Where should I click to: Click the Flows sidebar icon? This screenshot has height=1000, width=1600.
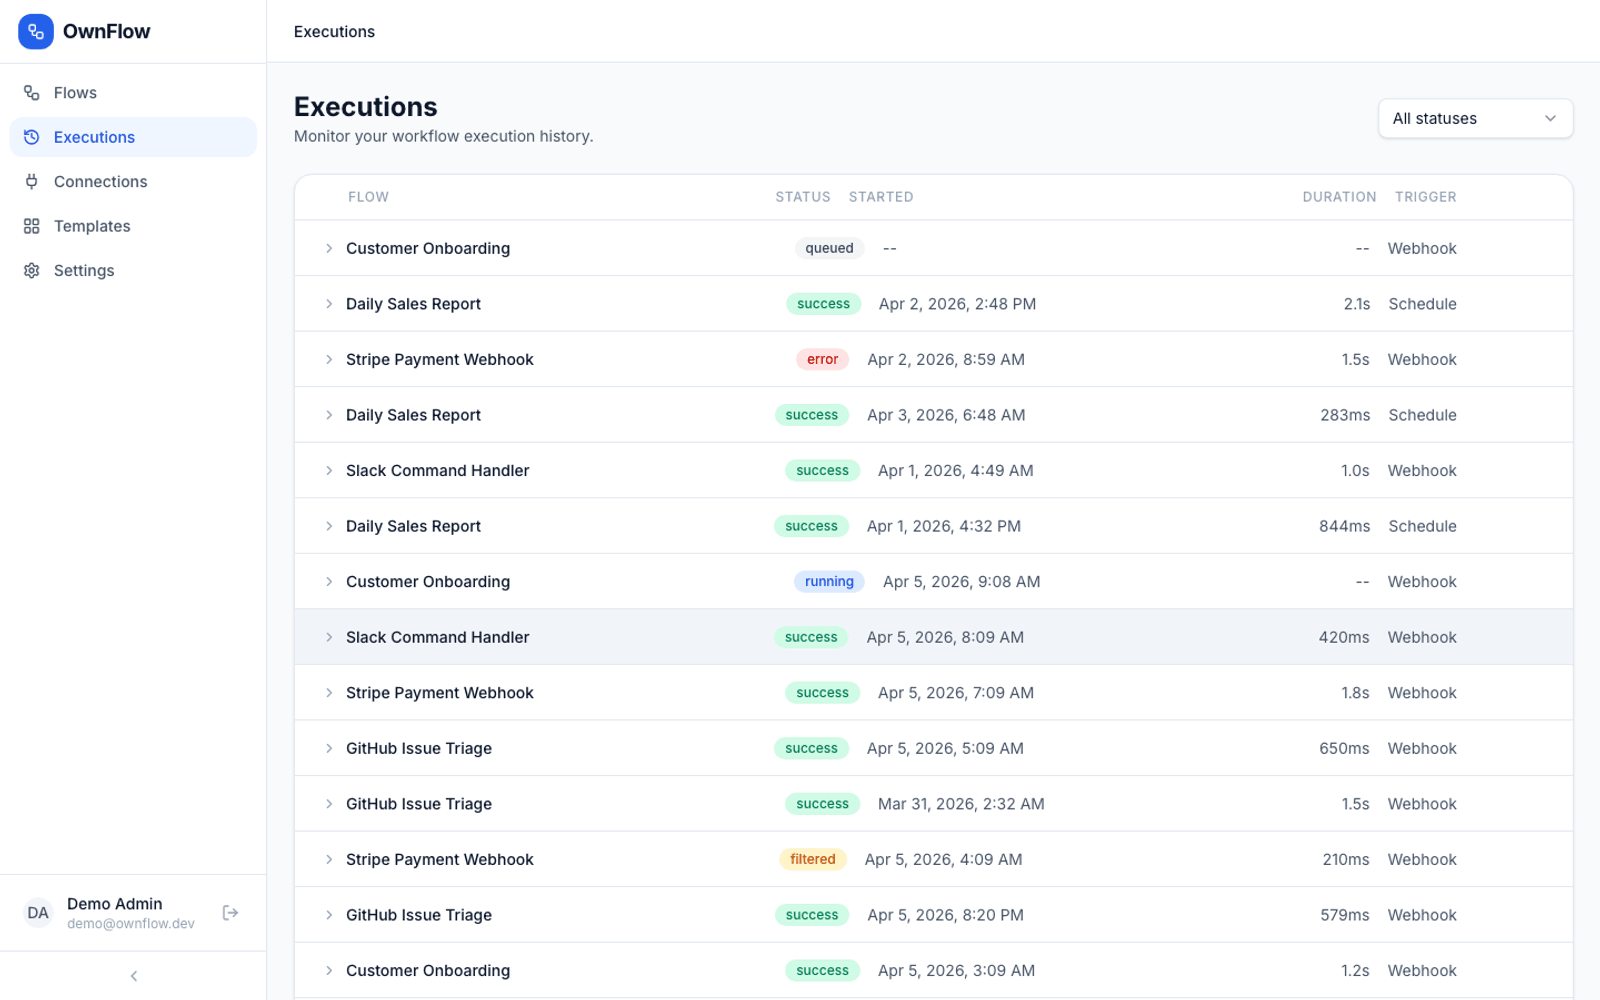click(32, 93)
